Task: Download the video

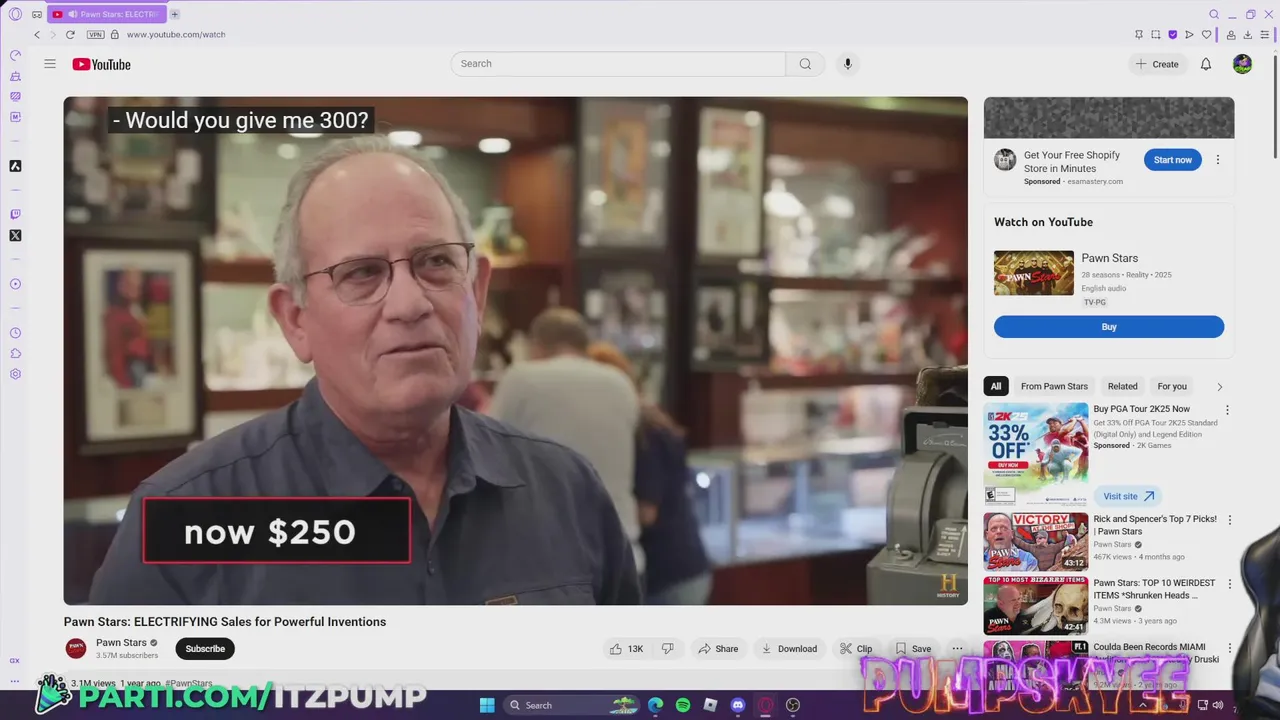Action: (x=789, y=649)
